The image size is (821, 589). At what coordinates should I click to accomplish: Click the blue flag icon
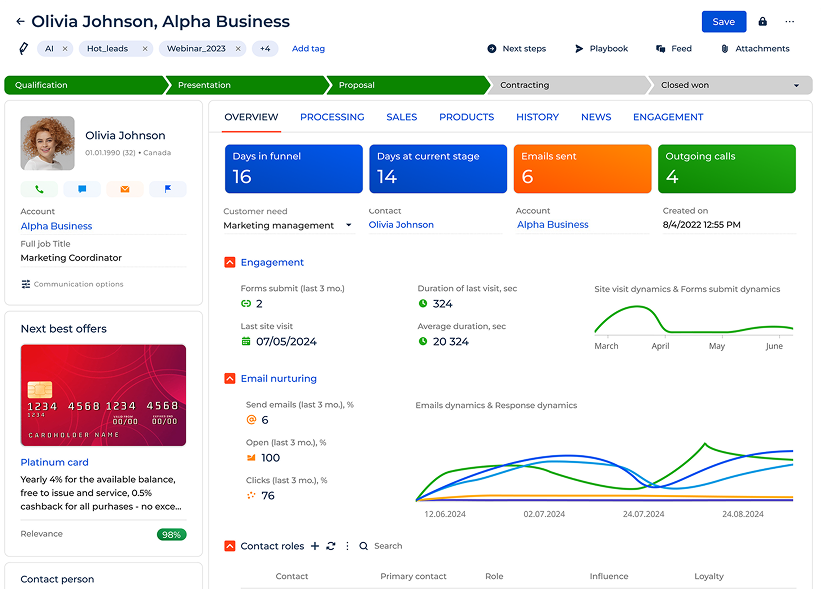click(168, 189)
